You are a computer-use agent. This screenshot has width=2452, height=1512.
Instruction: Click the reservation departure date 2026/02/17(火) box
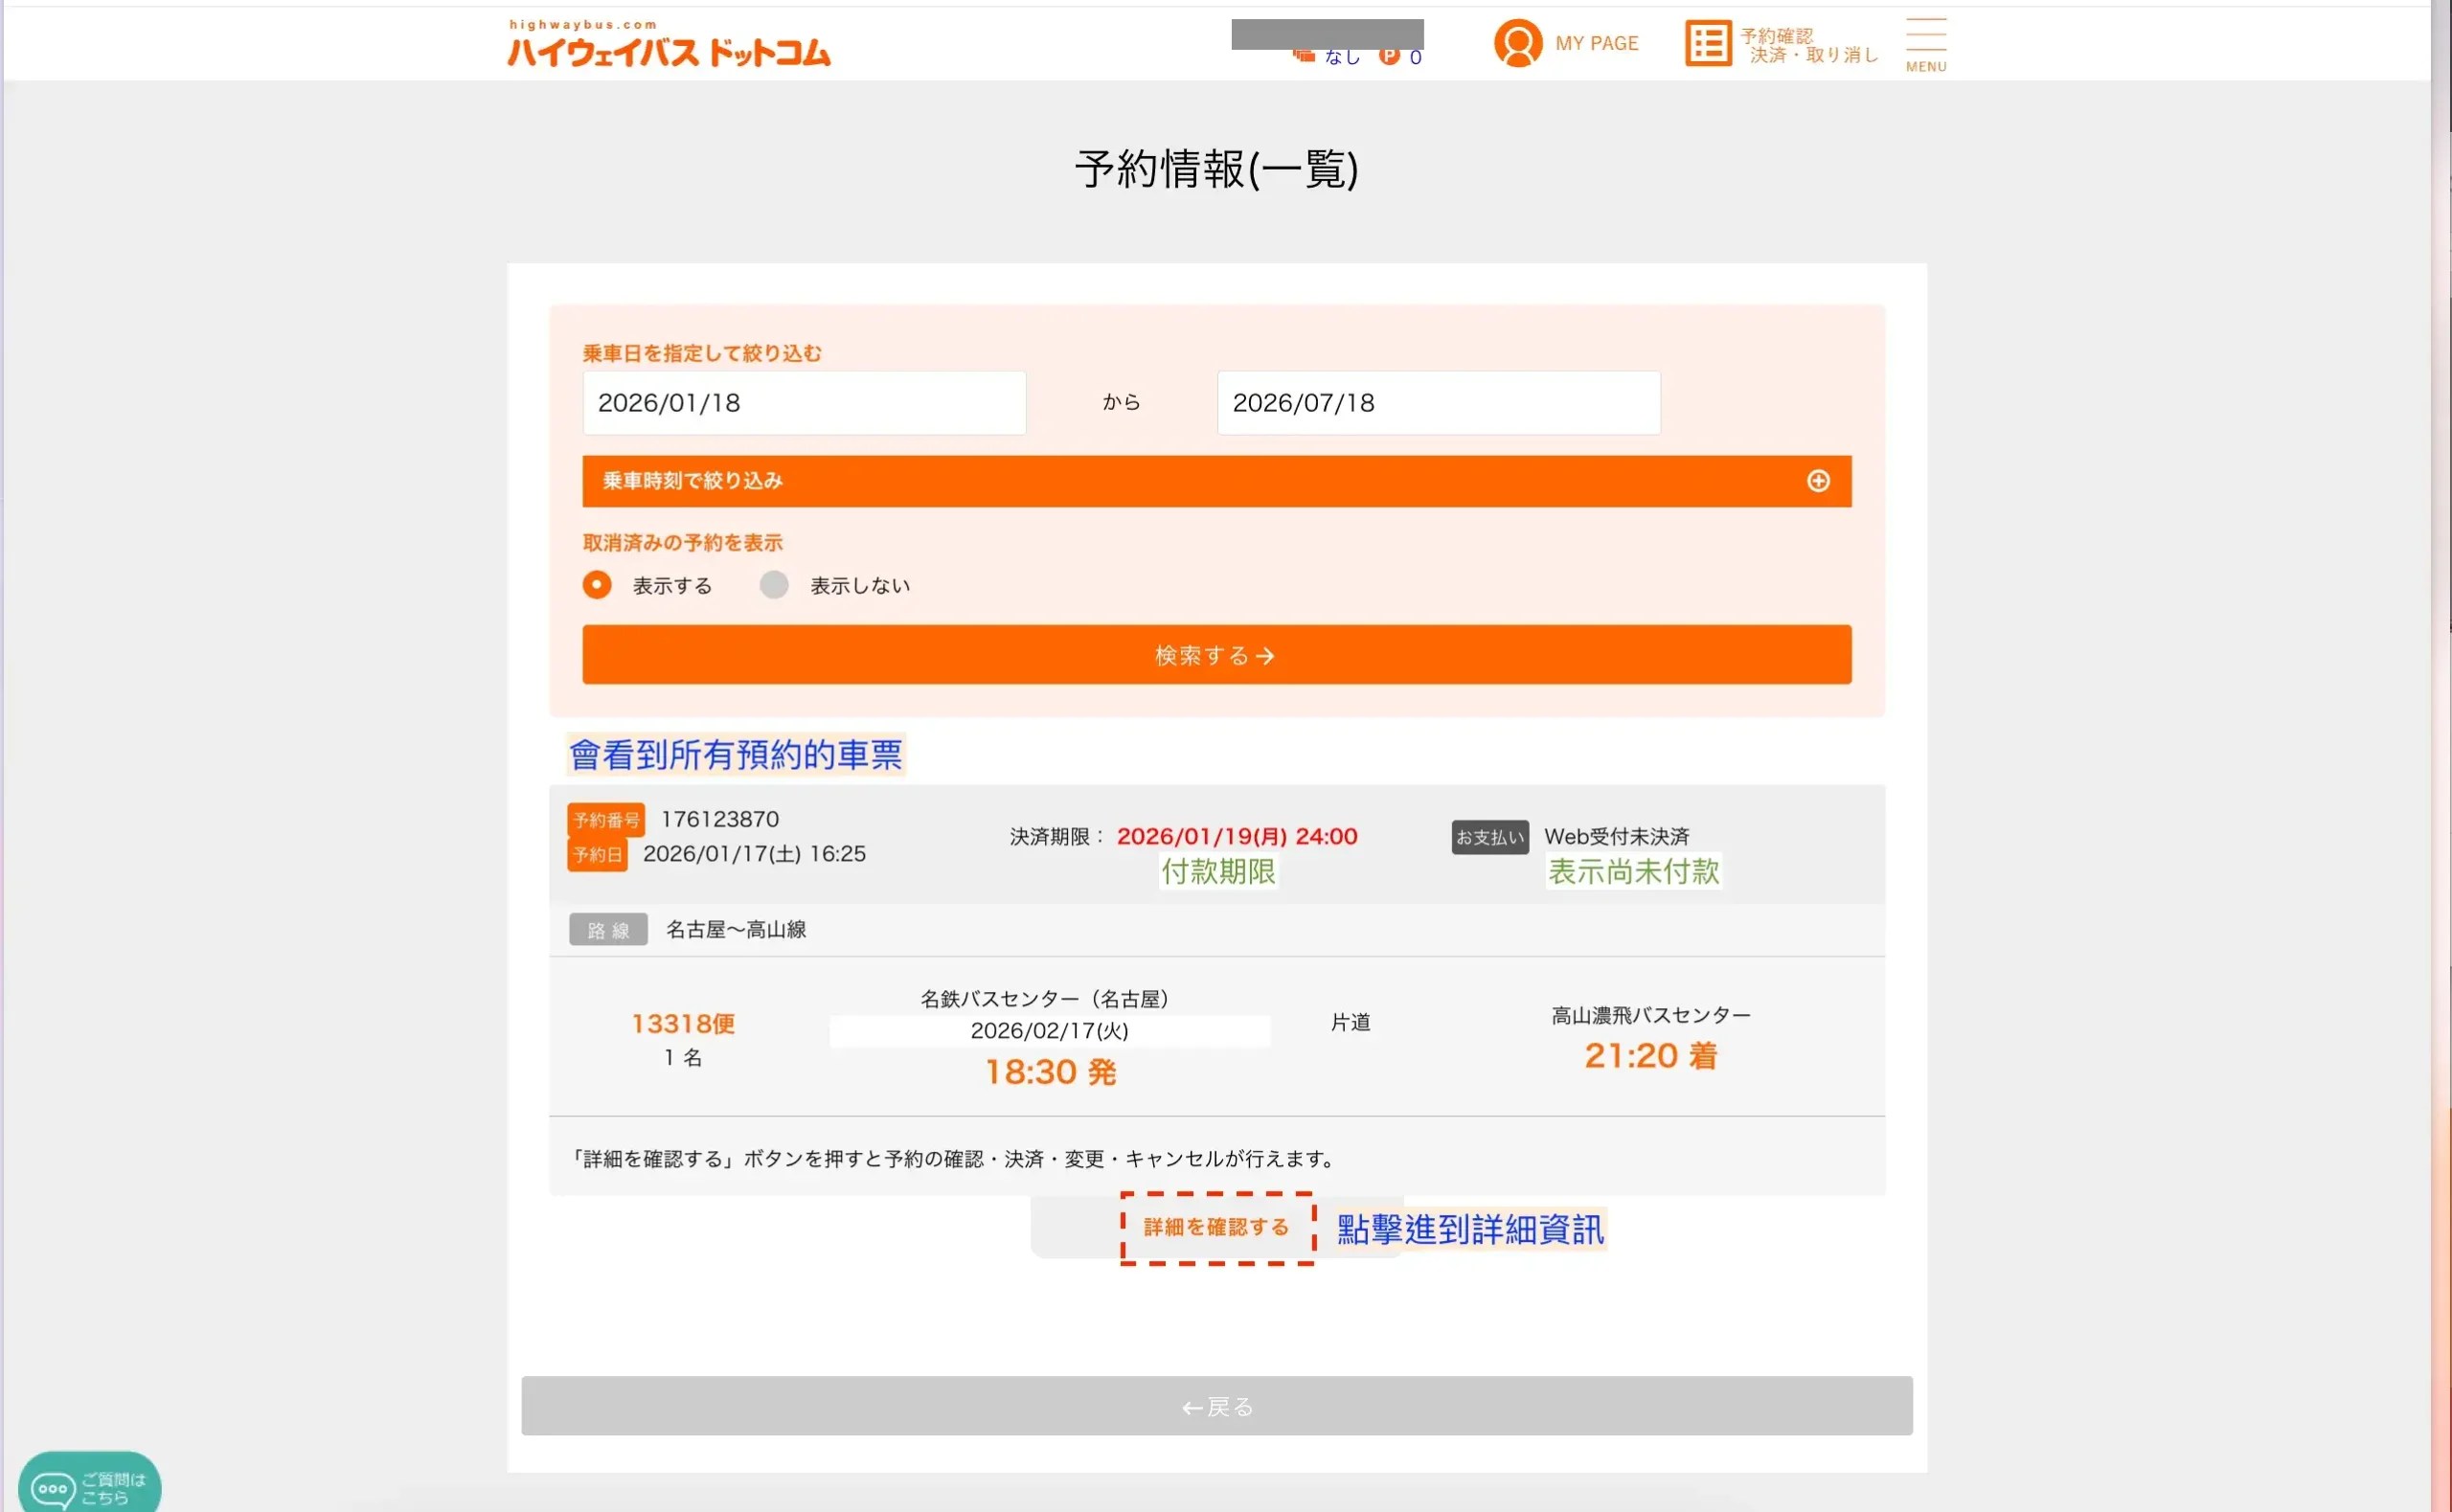coord(1049,1031)
